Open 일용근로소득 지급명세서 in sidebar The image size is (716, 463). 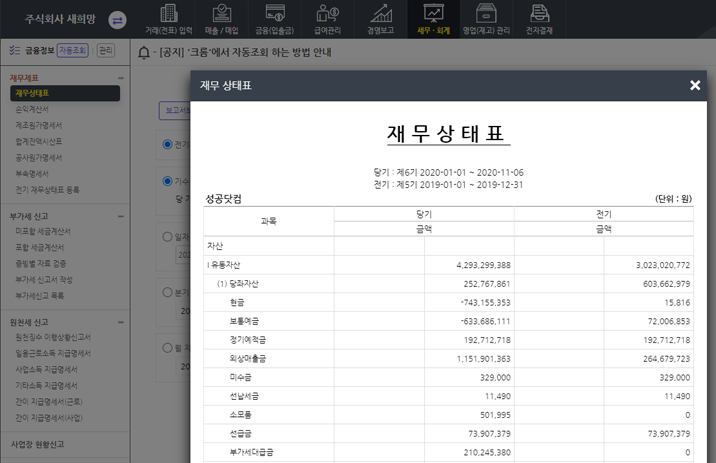(53, 353)
